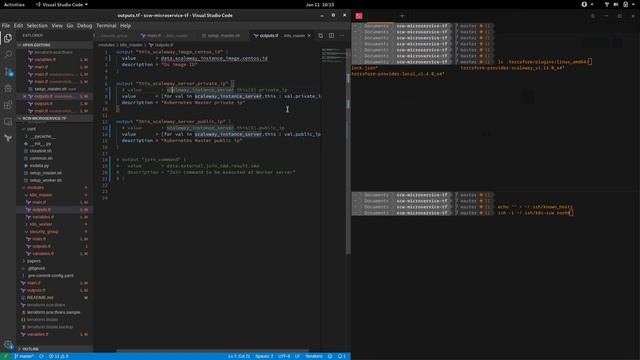The image size is (640, 360).
Task: Open the accessibility menu in top bar
Action: click(587, 4)
